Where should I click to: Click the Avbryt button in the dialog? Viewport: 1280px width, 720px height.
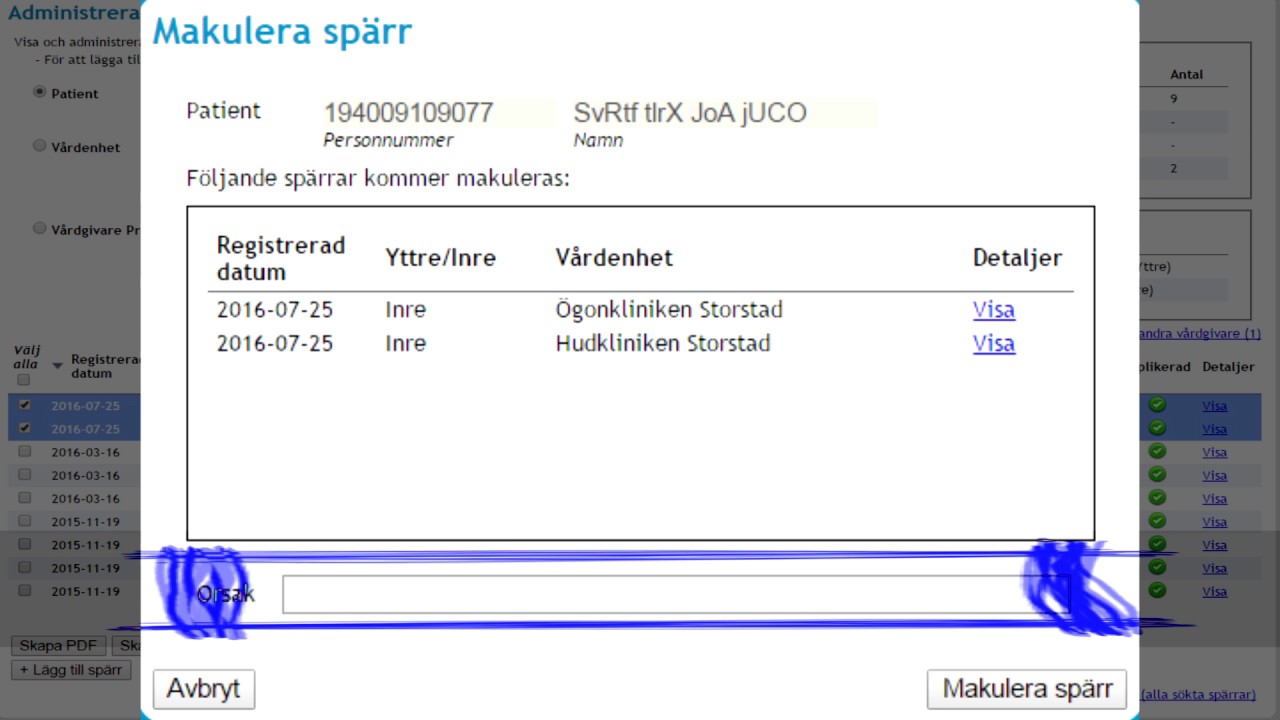(x=204, y=689)
